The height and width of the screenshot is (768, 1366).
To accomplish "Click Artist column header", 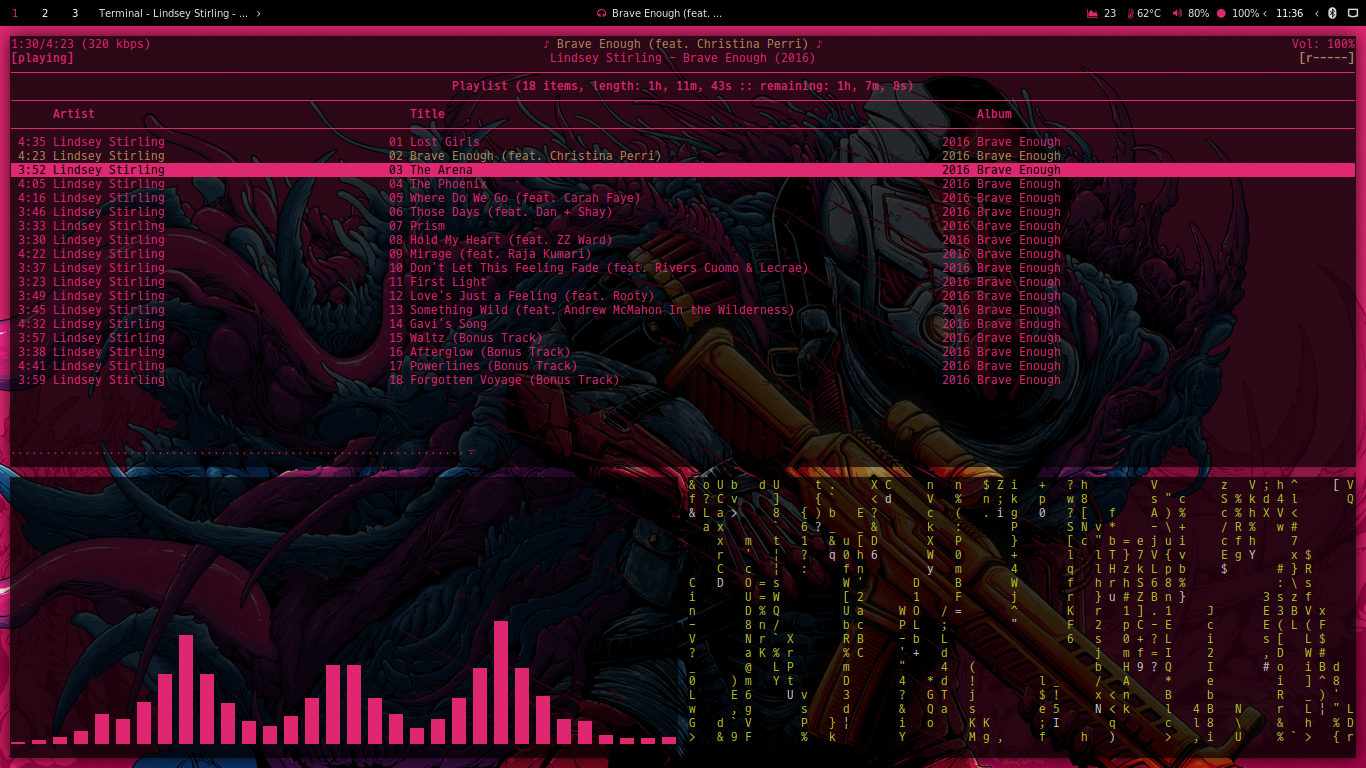I will (x=74, y=114).
